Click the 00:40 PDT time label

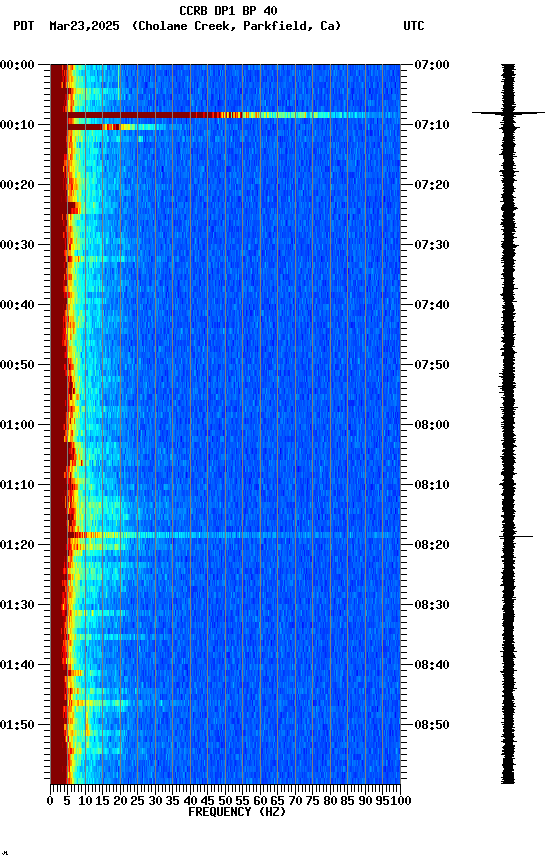tap(17, 305)
